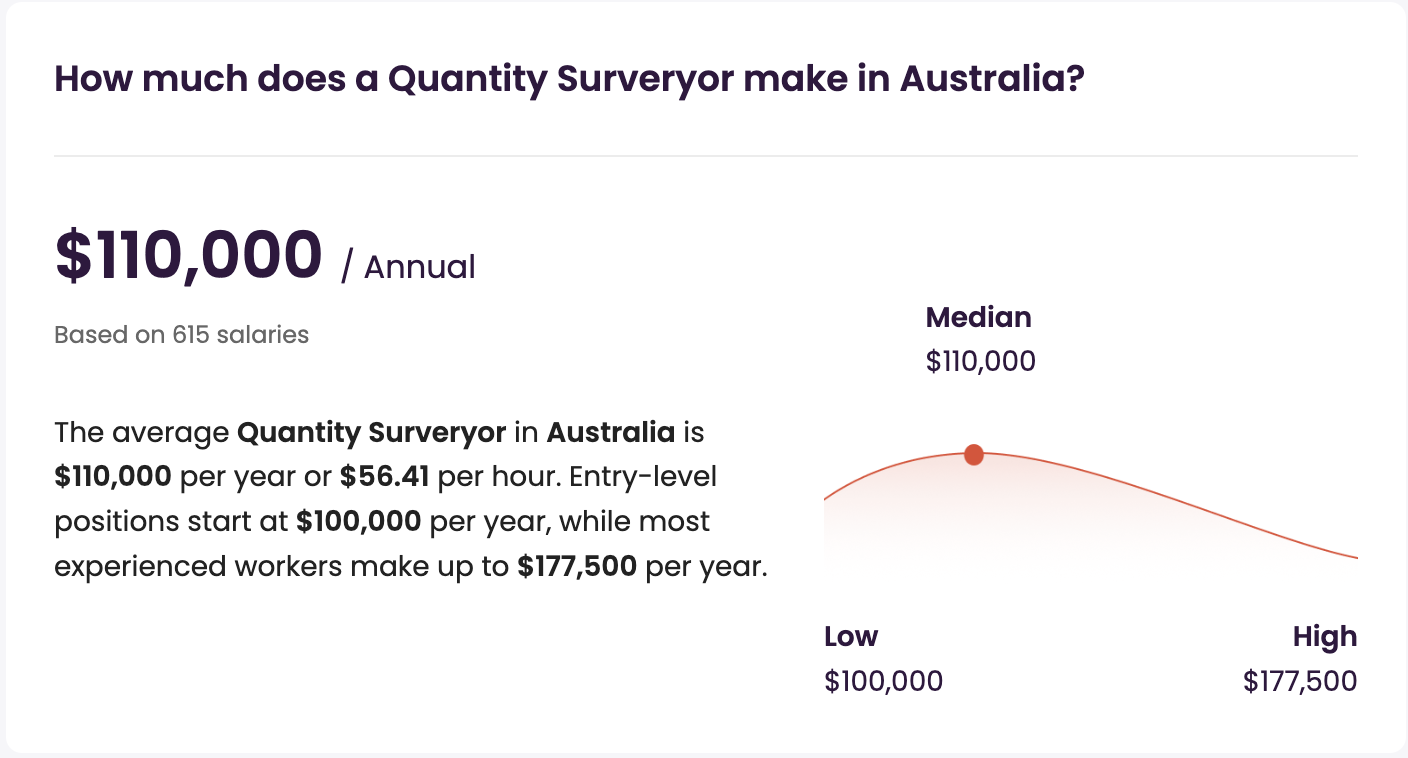Viewport: 1408px width, 758px height.
Task: Click the $110,000 value under Median
Action: 980,361
